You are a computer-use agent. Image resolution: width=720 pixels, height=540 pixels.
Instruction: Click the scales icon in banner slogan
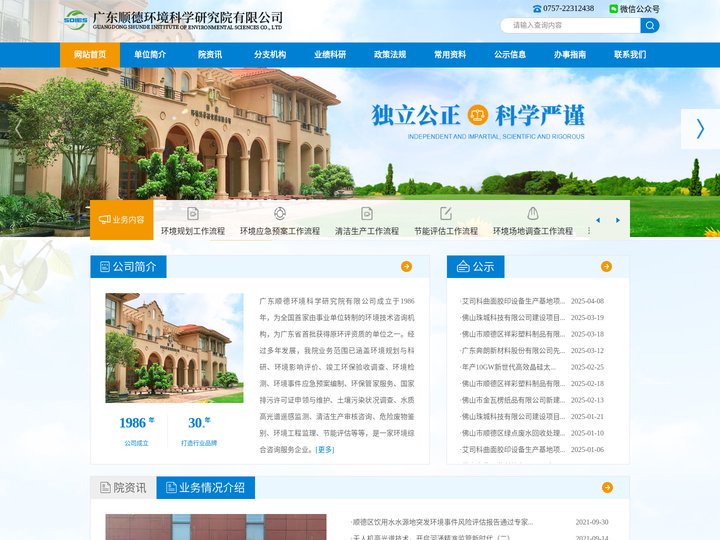478,115
